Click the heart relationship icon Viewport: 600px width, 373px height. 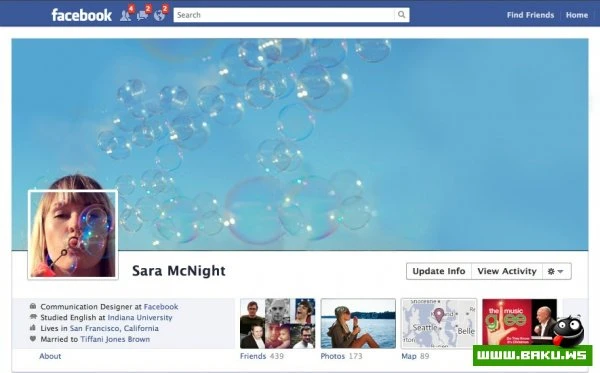point(33,339)
